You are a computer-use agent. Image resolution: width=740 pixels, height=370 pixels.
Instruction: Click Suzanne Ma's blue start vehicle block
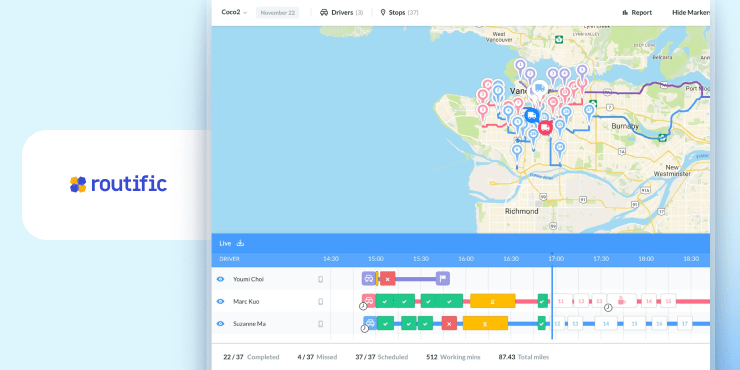click(x=370, y=323)
